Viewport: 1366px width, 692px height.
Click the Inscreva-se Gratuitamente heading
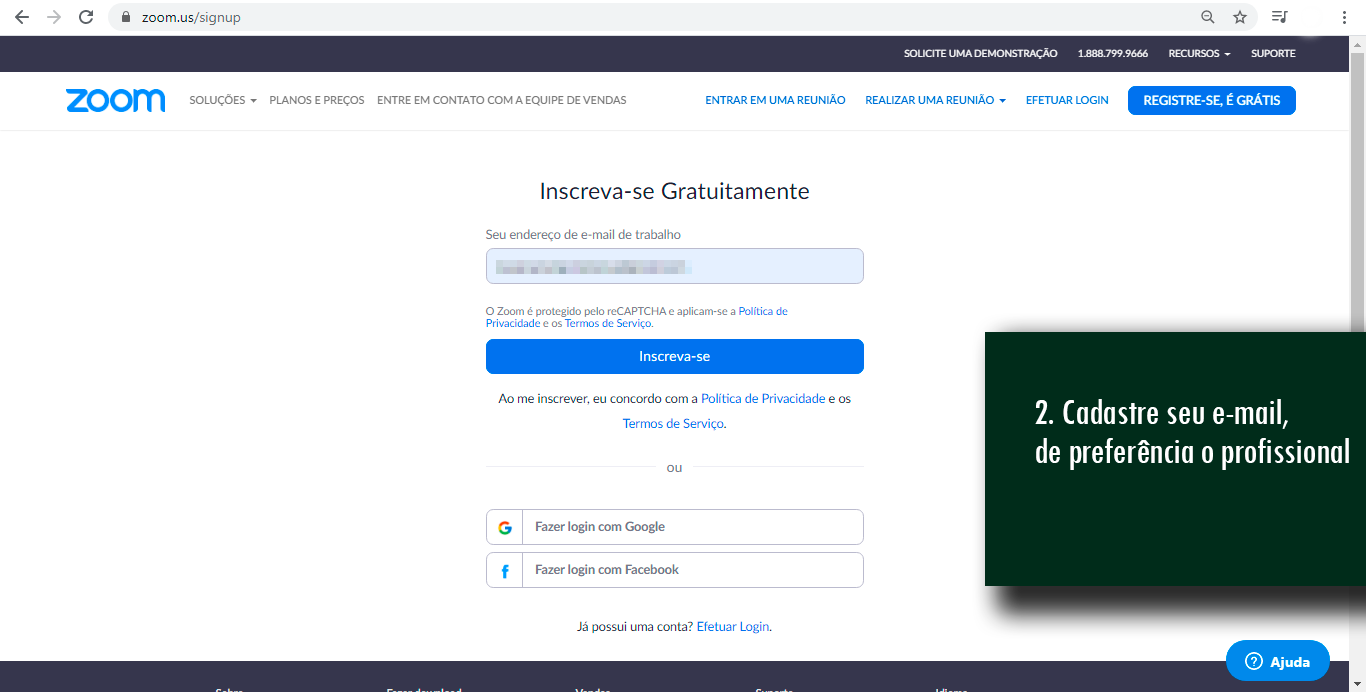tap(674, 191)
